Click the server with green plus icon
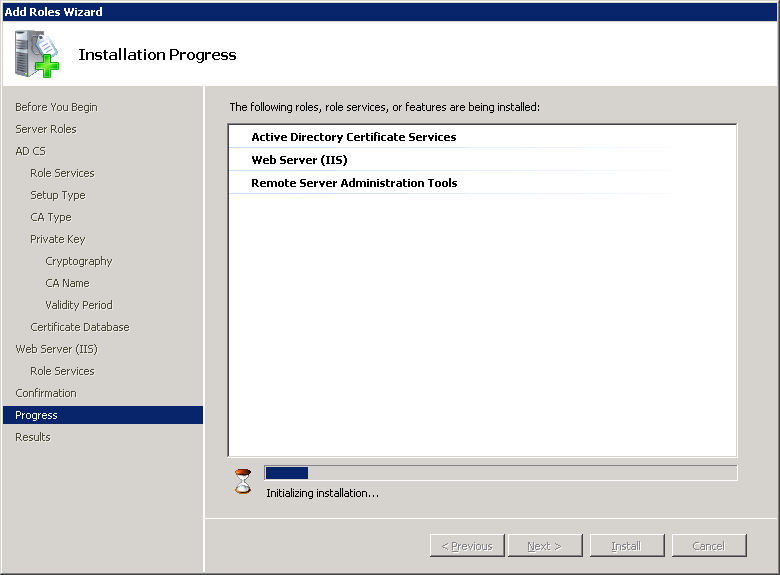Screen dimensions: 780x575 click(x=36, y=54)
